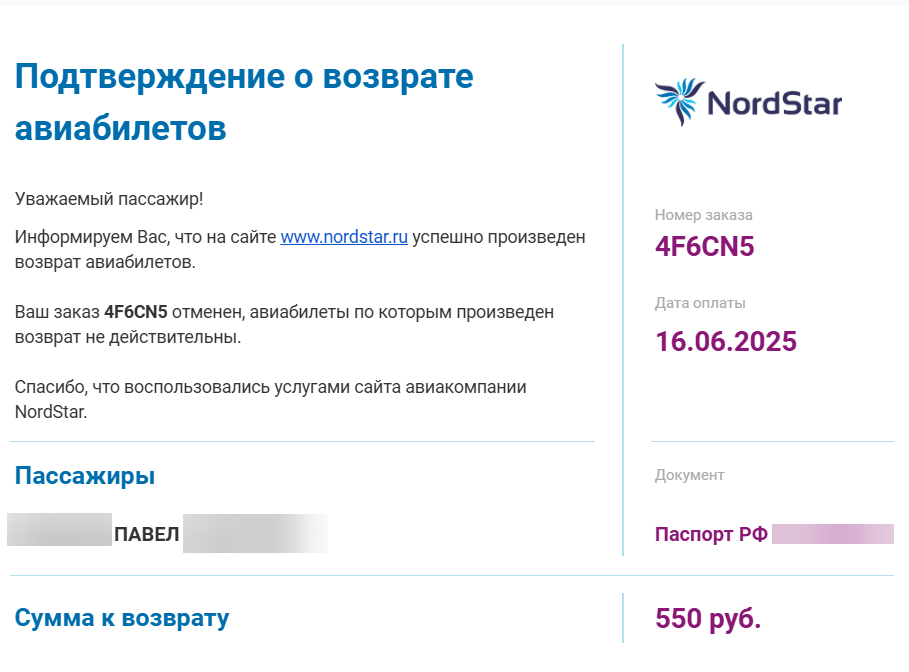
Task: Click the Спасибо, что воспользовались paragraph
Action: click(270, 399)
